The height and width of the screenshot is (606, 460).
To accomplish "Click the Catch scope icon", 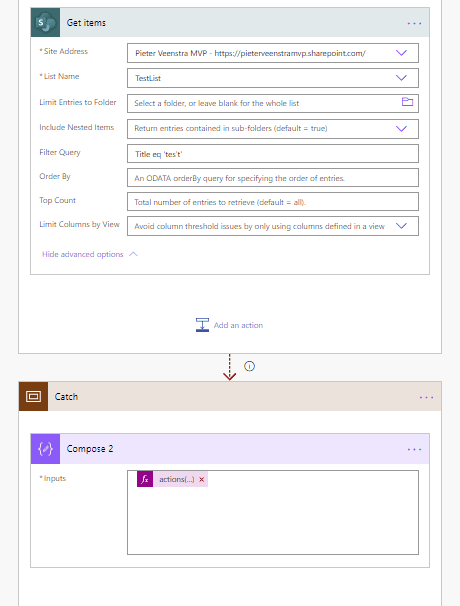I will (33, 397).
